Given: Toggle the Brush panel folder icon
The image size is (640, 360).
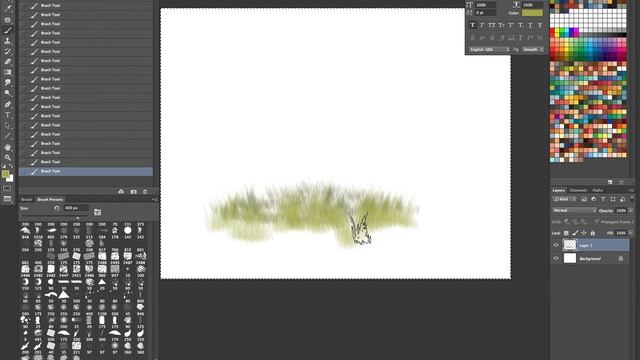Looking at the screenshot, I should pyautogui.click(x=98, y=212).
